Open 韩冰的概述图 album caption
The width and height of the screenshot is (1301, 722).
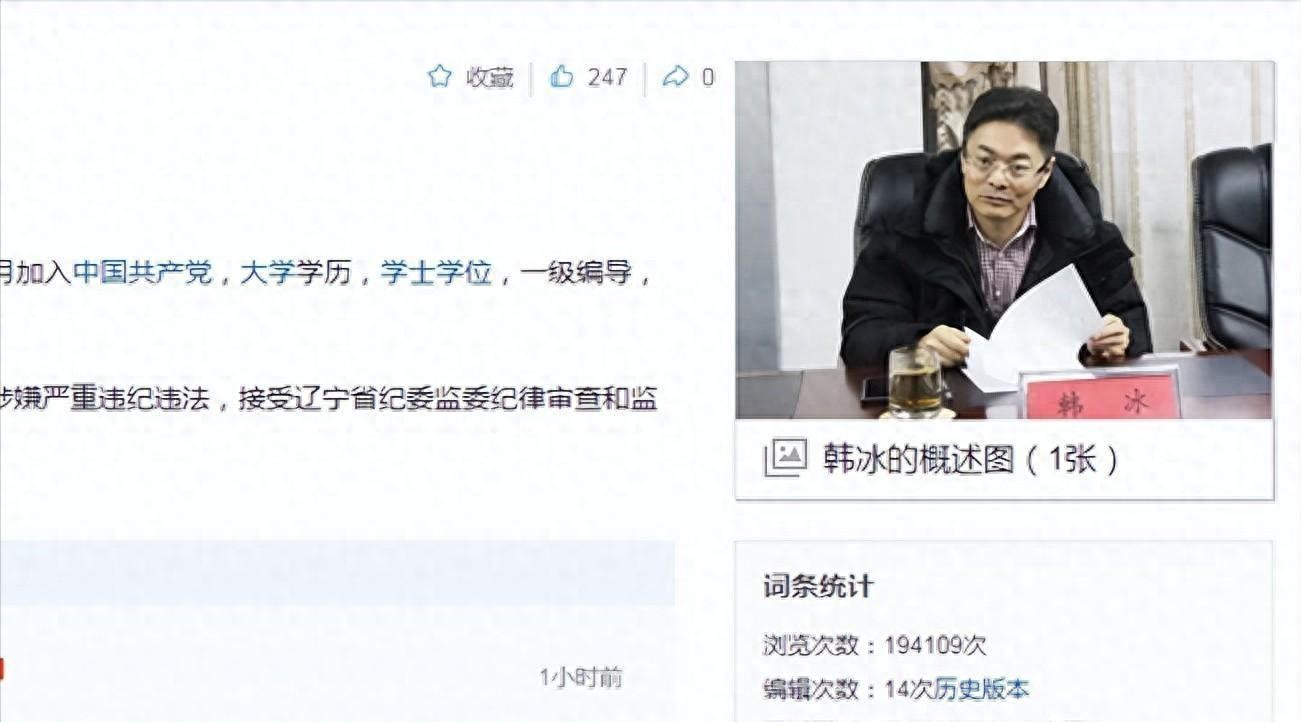[x=970, y=459]
